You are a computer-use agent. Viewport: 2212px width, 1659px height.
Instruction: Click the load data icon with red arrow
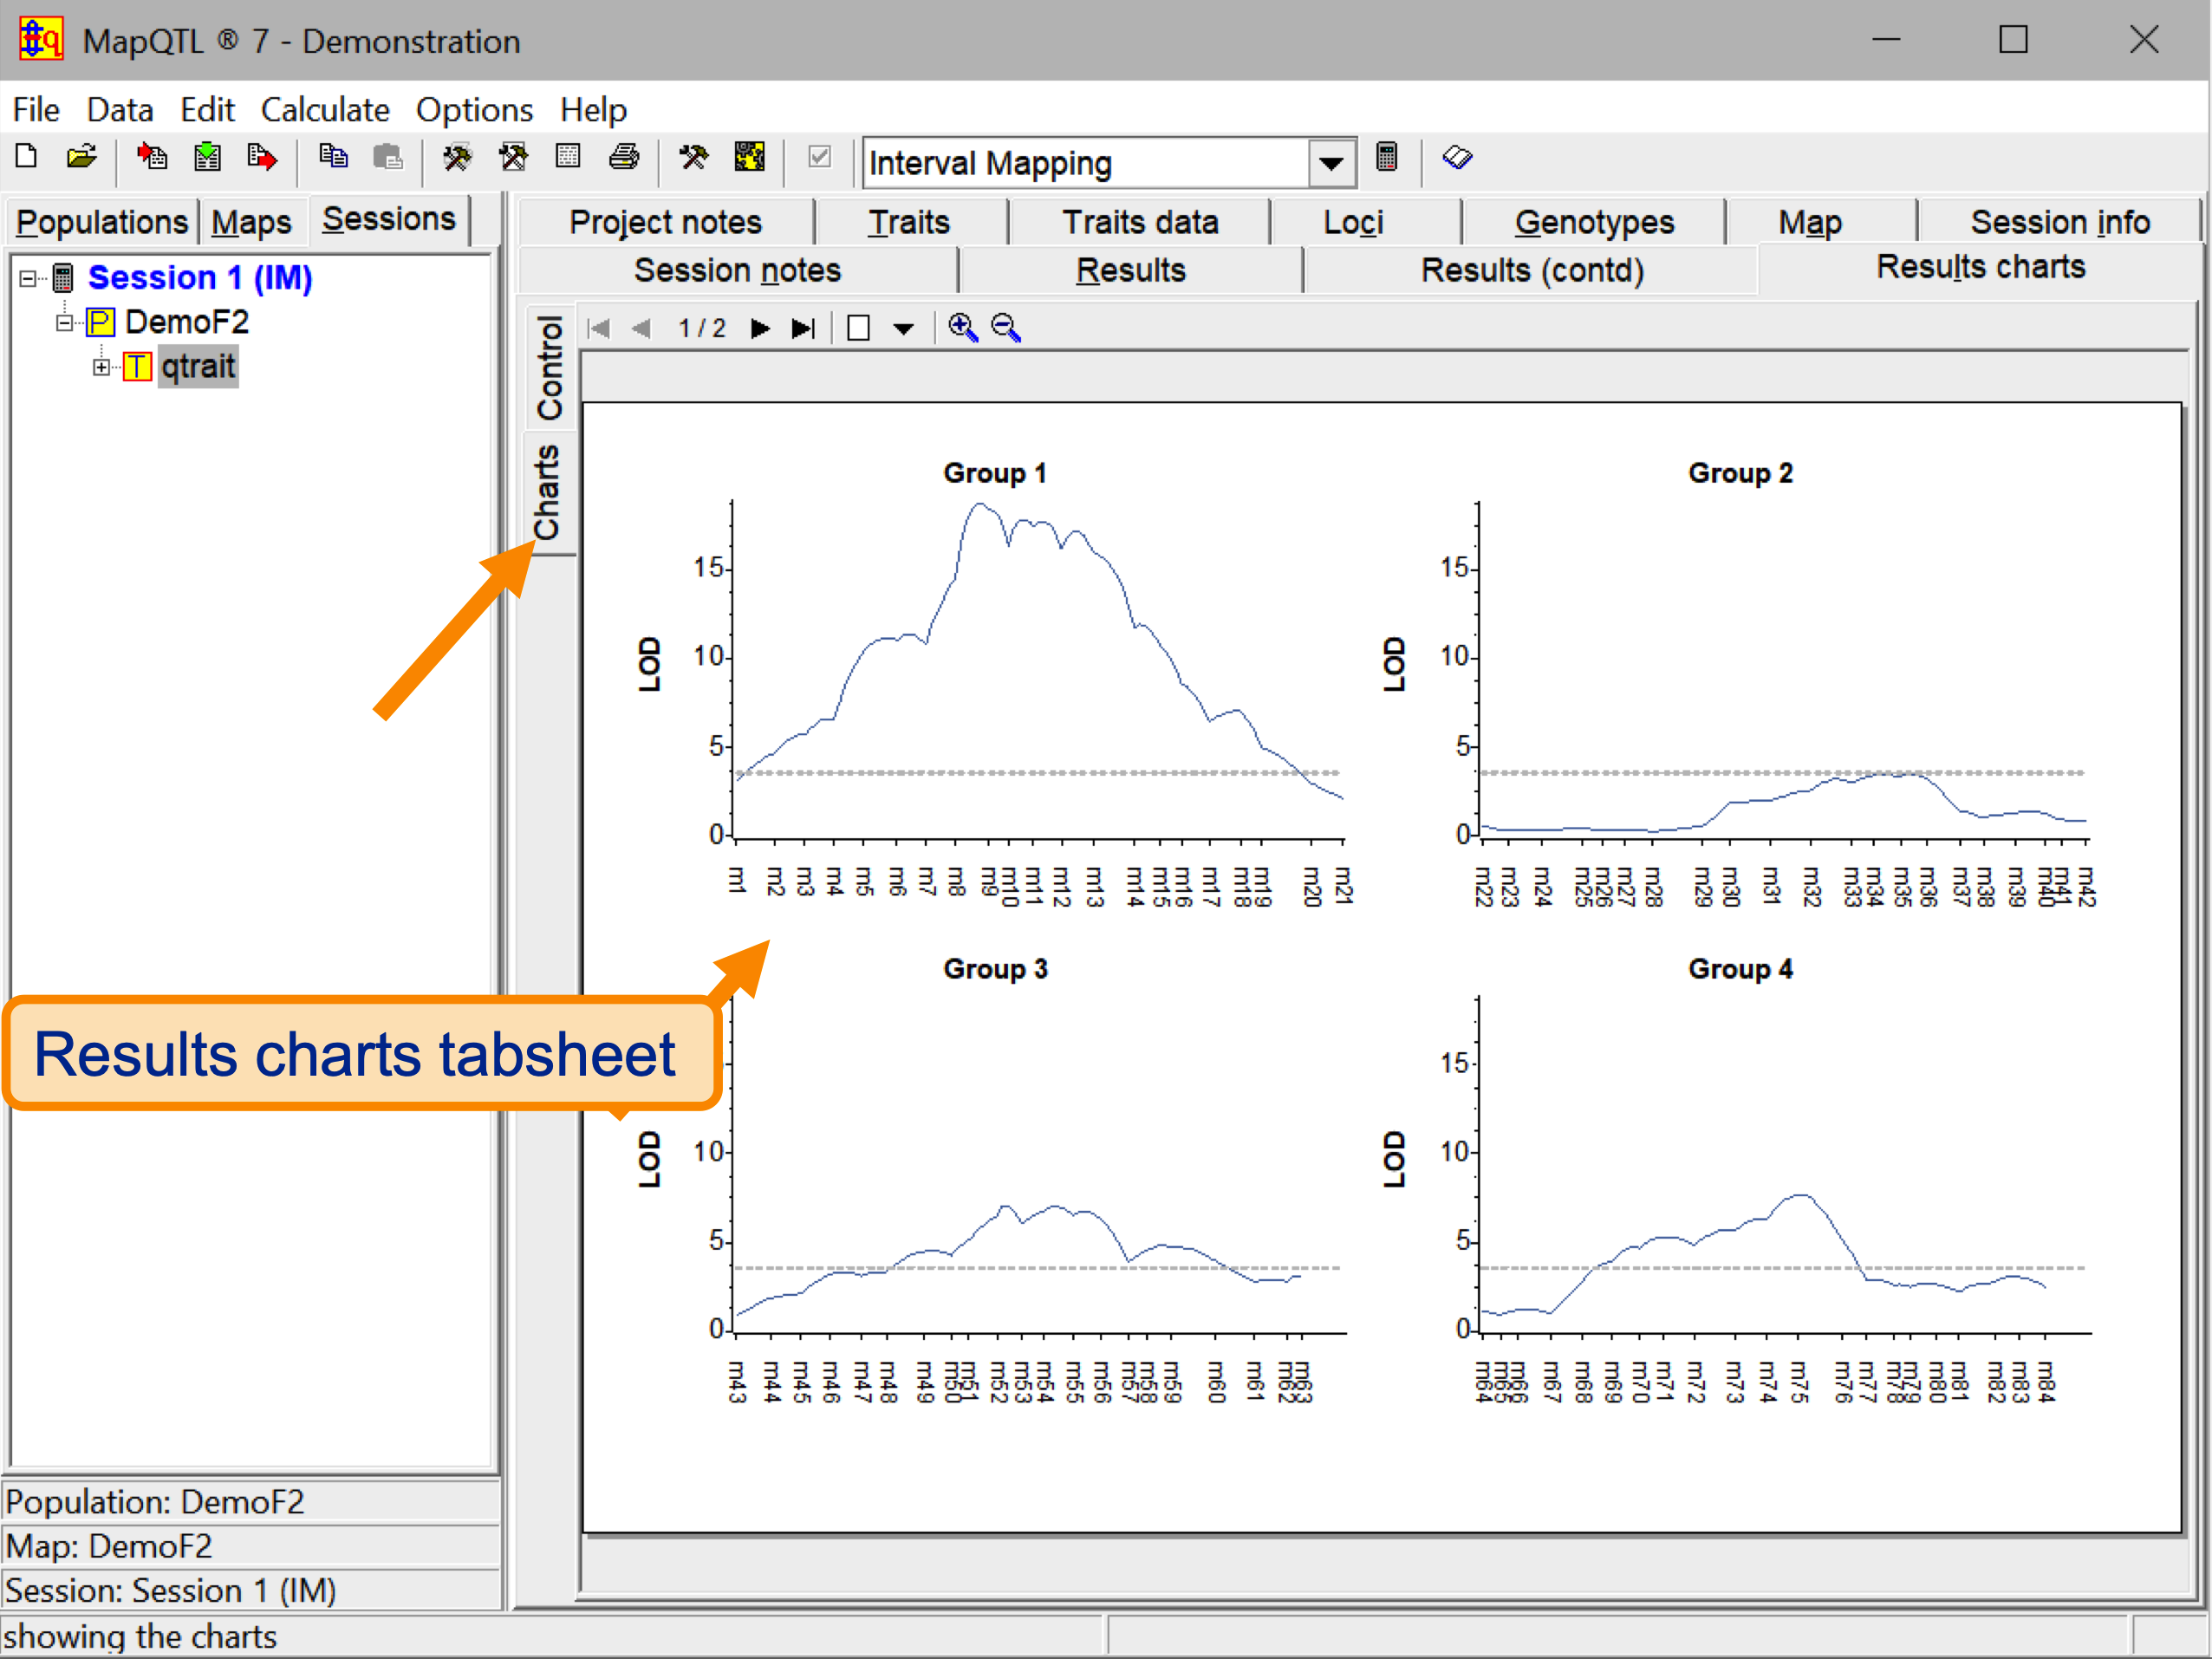pos(152,158)
